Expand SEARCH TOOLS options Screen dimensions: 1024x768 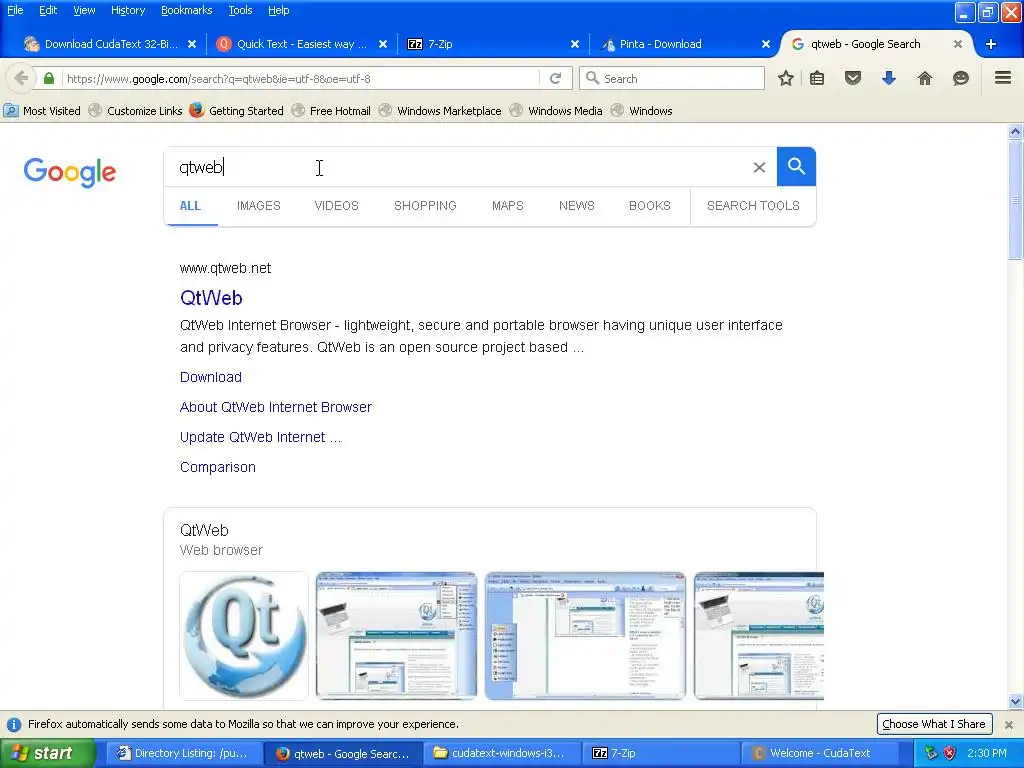pos(753,206)
